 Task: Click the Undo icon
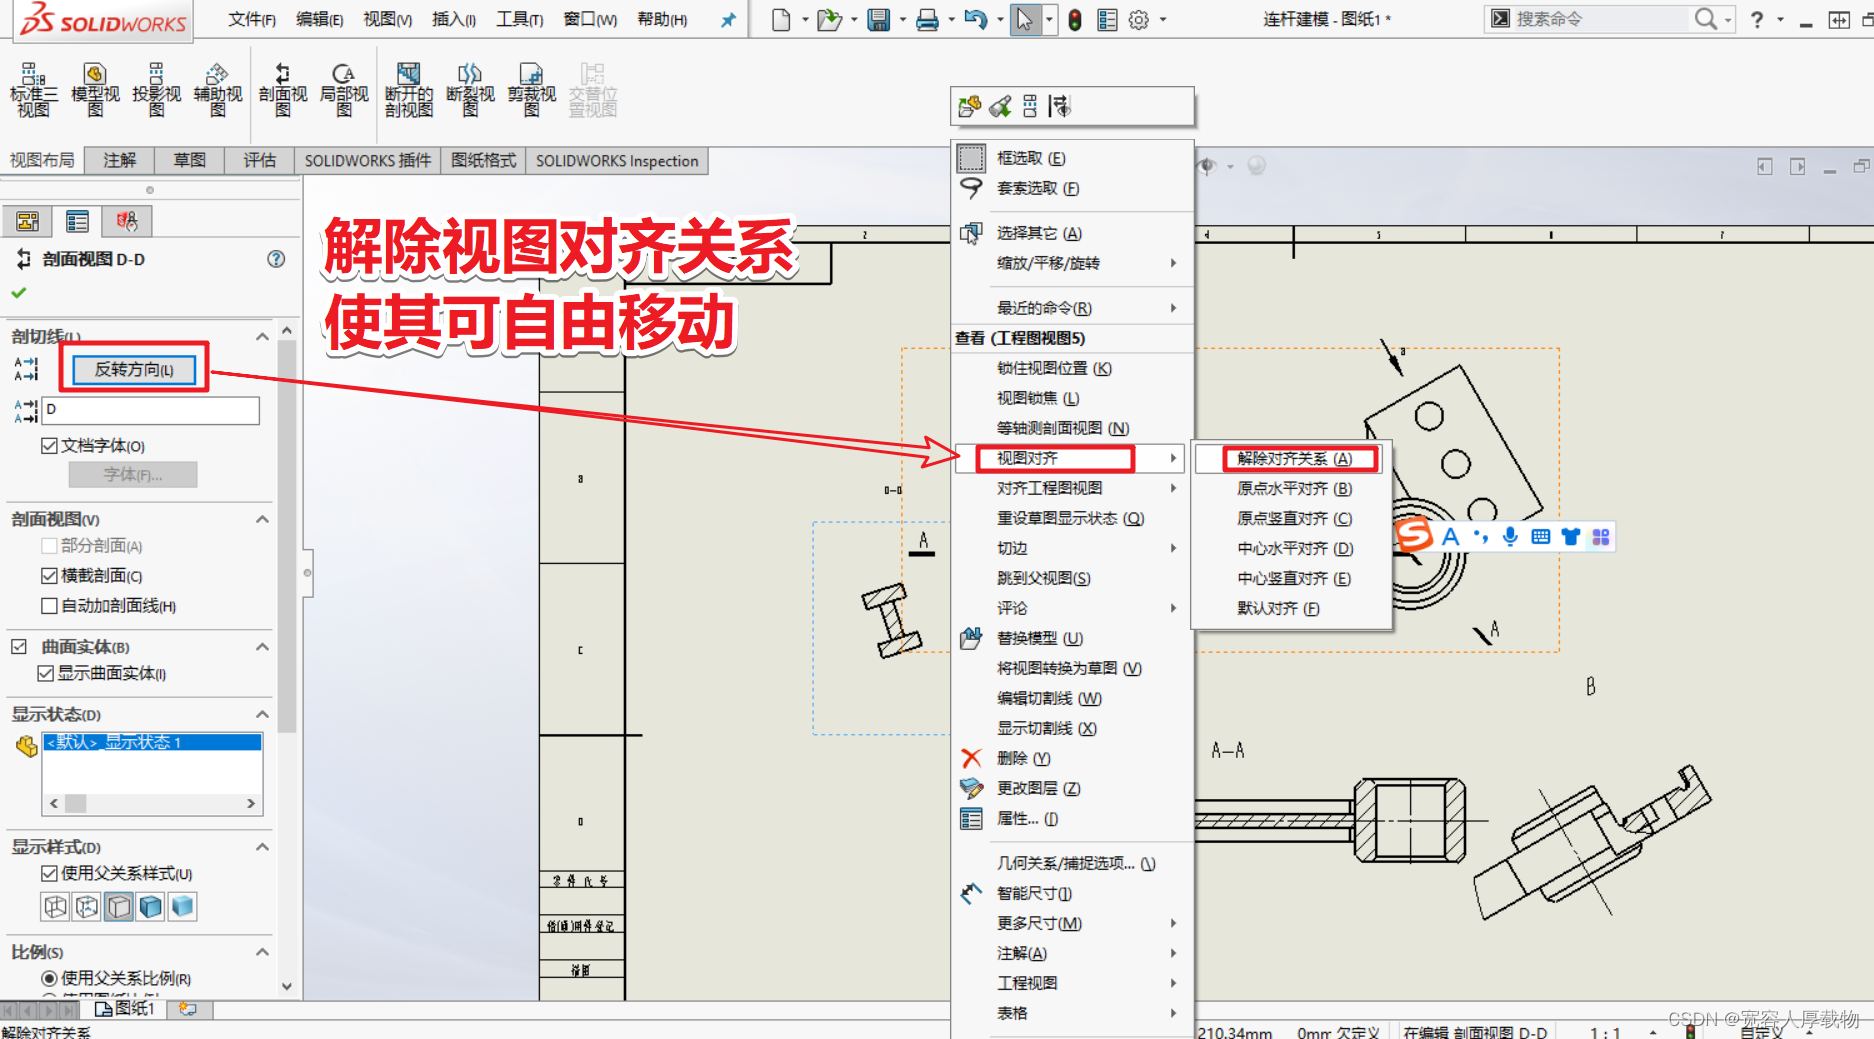pyautogui.click(x=976, y=19)
